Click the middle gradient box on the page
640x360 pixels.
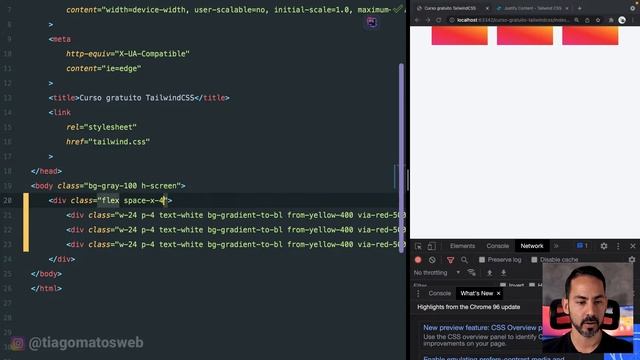(x=525, y=36)
